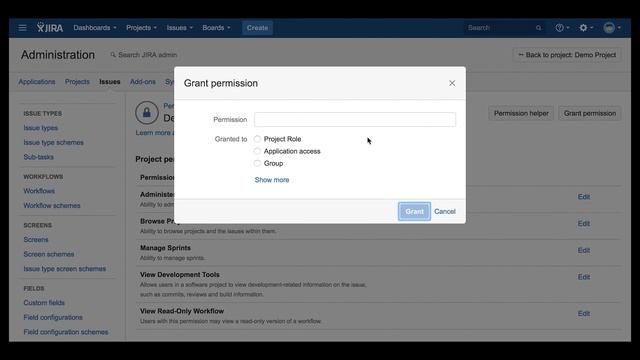Viewport: 640px width, 360px height.
Task: Close the Grant permission dialog
Action: [x=452, y=83]
